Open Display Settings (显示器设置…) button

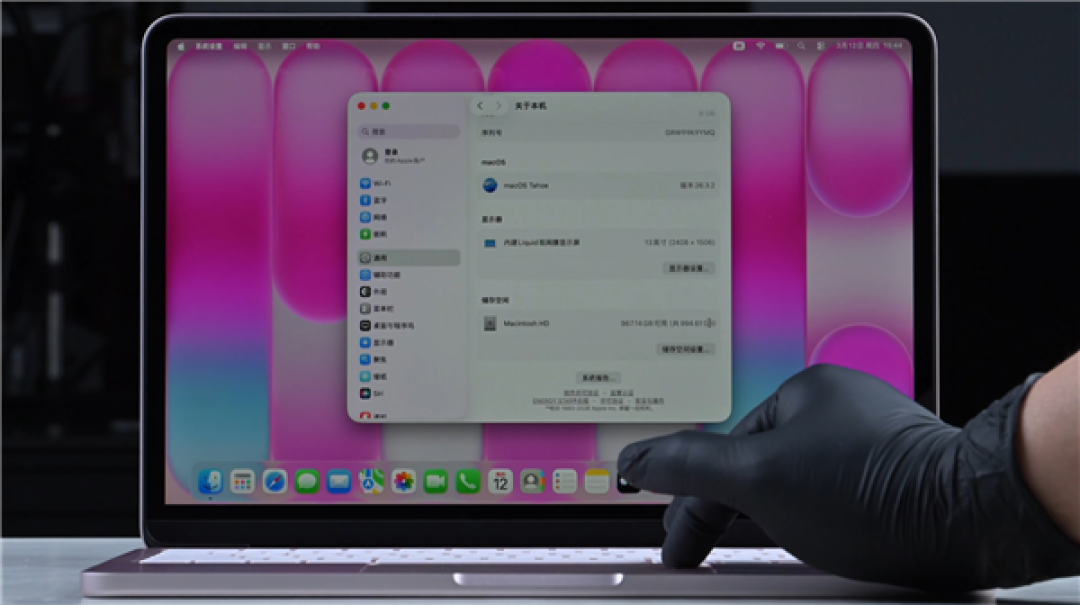(689, 268)
